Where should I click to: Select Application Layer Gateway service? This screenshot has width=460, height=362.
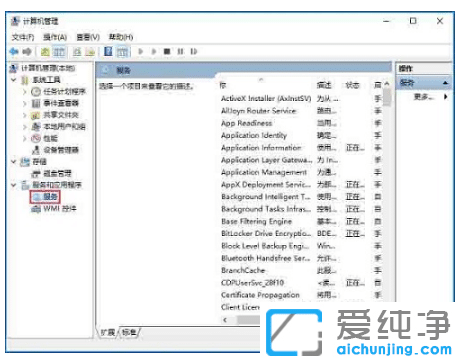click(x=267, y=160)
